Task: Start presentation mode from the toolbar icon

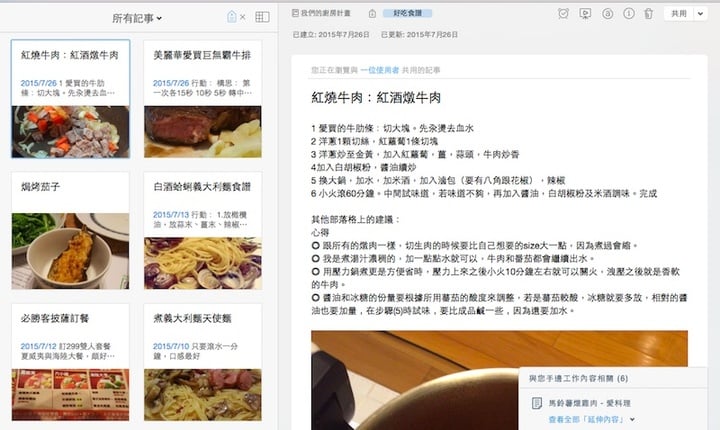Action: point(585,14)
